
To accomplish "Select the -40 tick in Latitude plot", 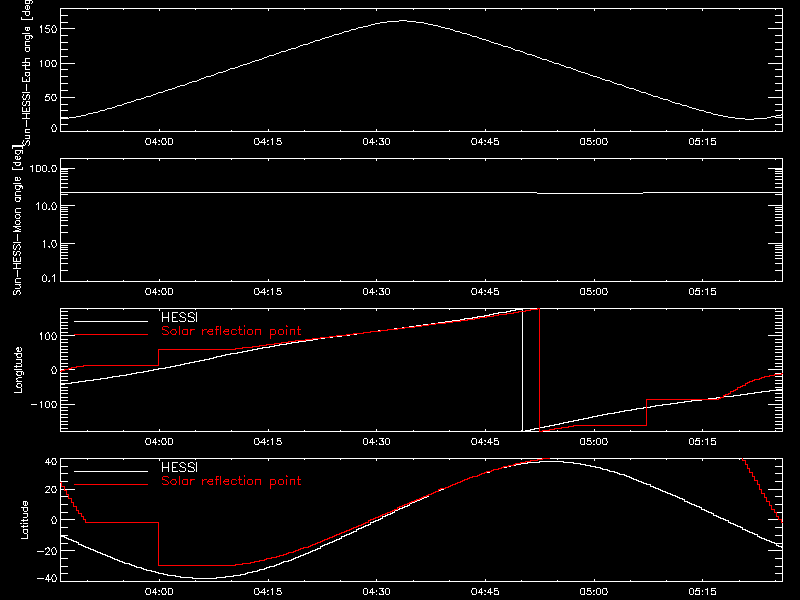I will tap(47, 579).
